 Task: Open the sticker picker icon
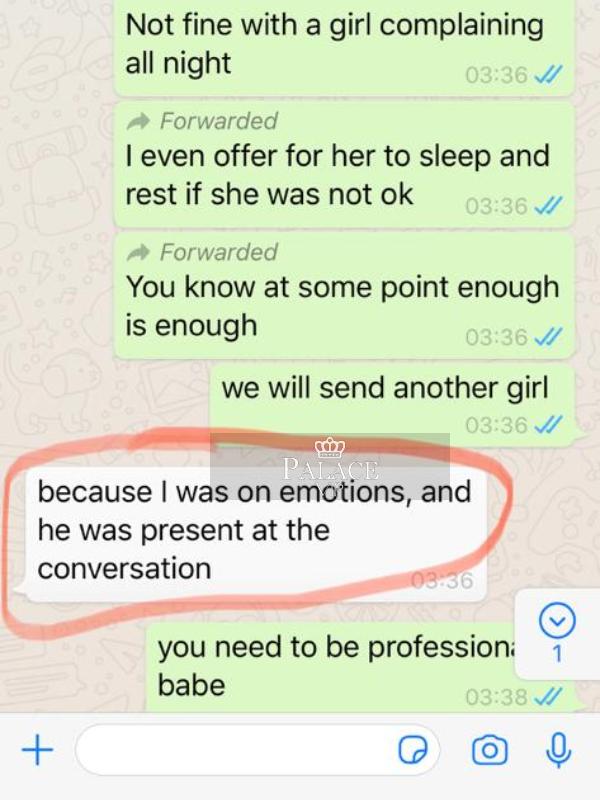(x=412, y=750)
